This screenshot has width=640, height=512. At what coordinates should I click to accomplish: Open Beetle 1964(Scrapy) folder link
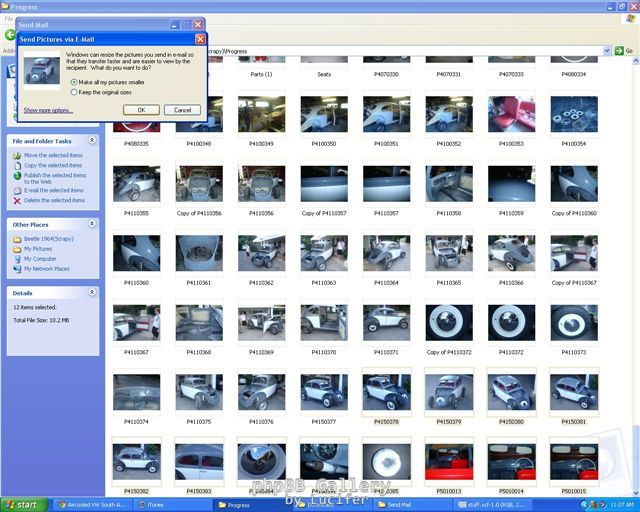pyautogui.click(x=49, y=239)
